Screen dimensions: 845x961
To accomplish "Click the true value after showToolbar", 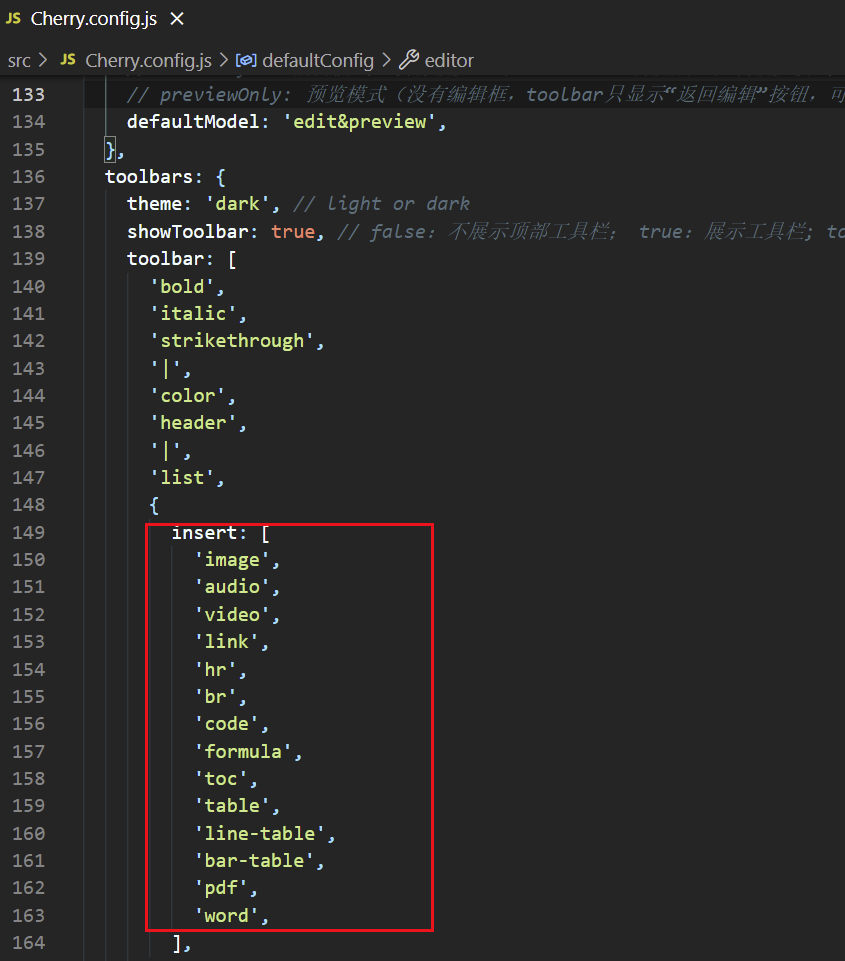I will click(293, 232).
